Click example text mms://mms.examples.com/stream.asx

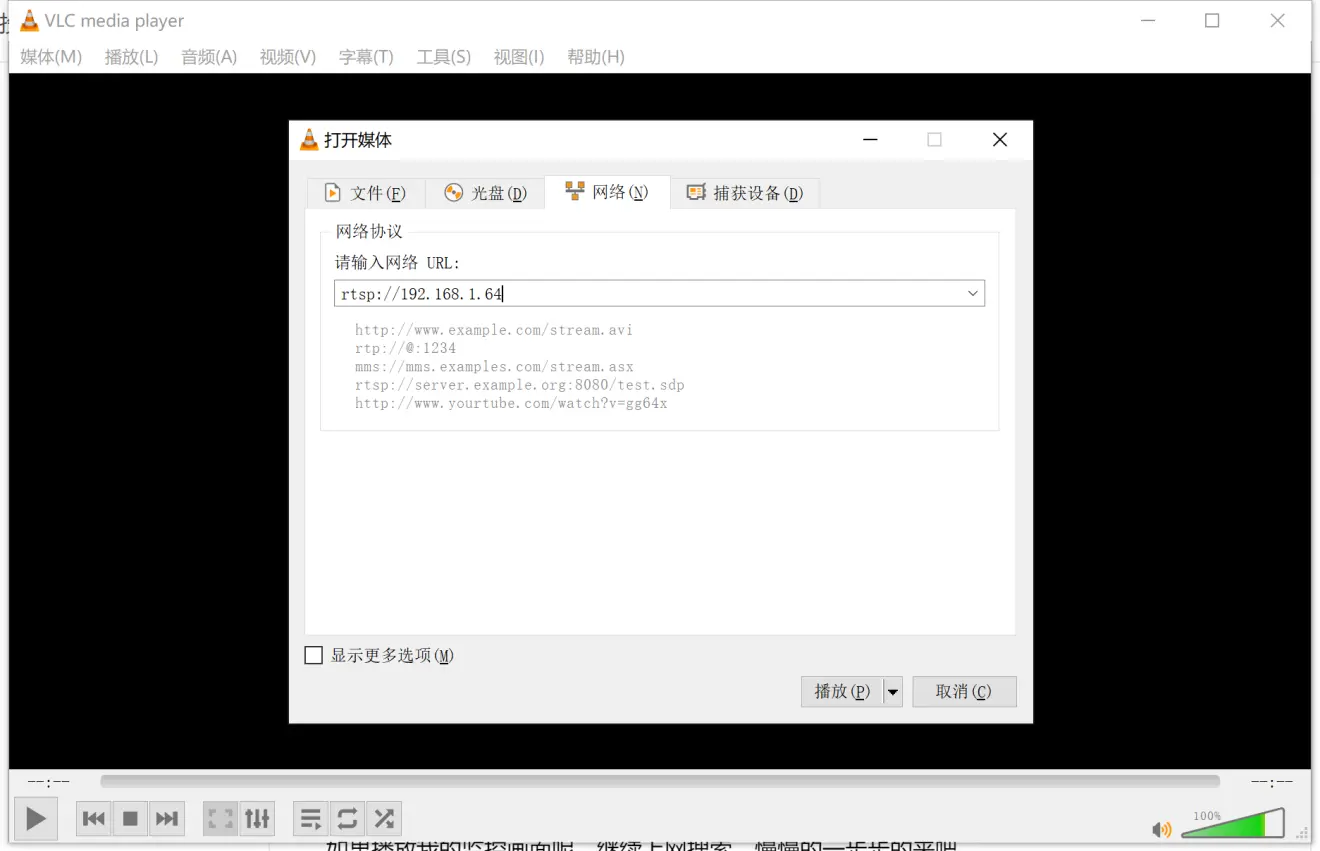[494, 366]
